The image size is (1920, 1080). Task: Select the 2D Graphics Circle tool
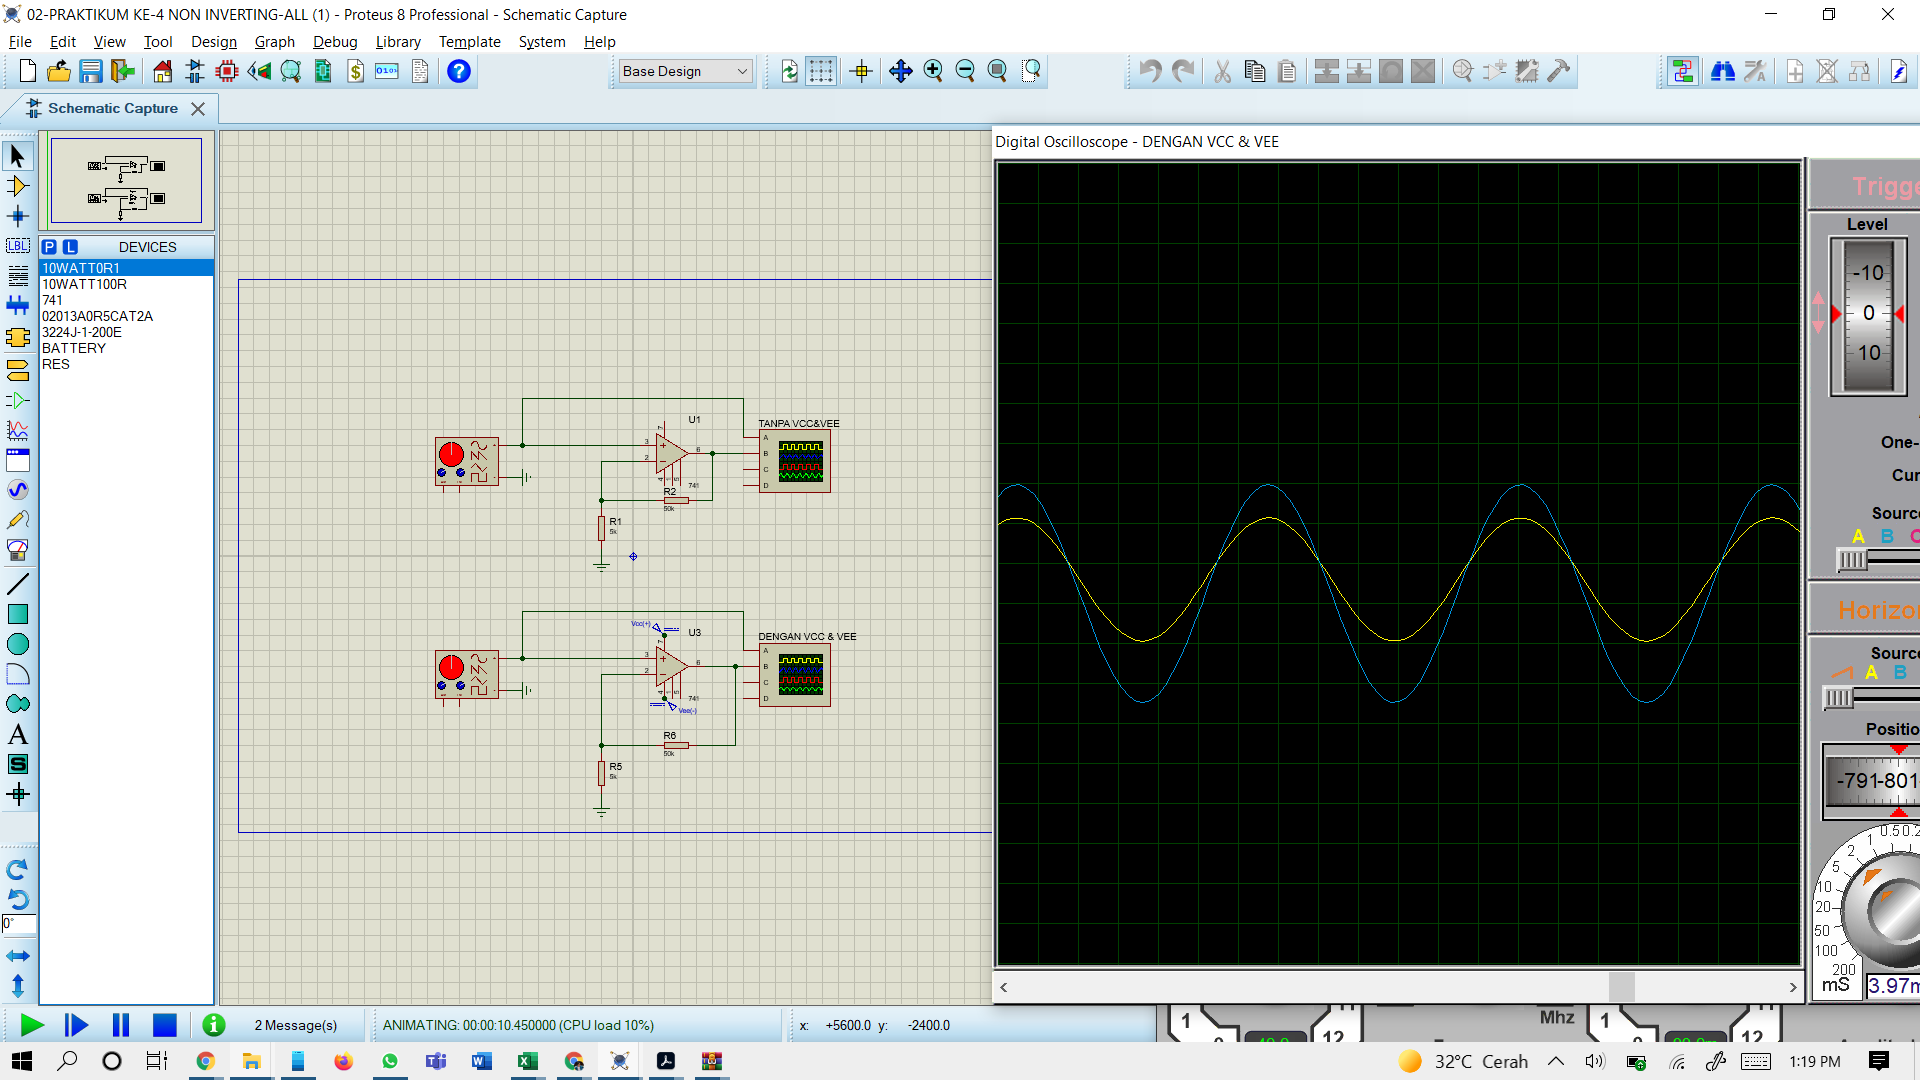pos(17,644)
